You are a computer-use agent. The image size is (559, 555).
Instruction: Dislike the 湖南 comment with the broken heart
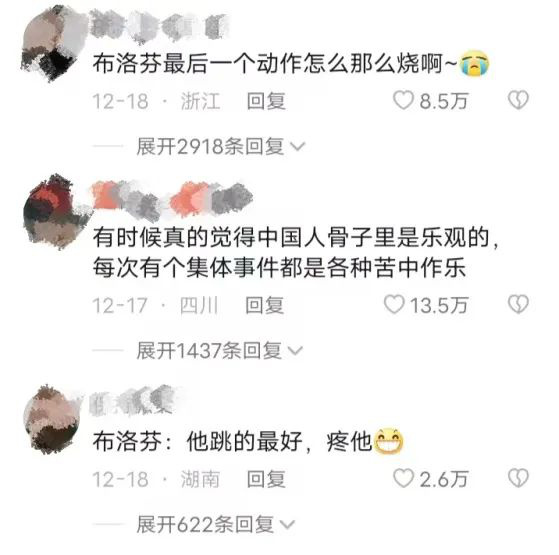click(518, 478)
